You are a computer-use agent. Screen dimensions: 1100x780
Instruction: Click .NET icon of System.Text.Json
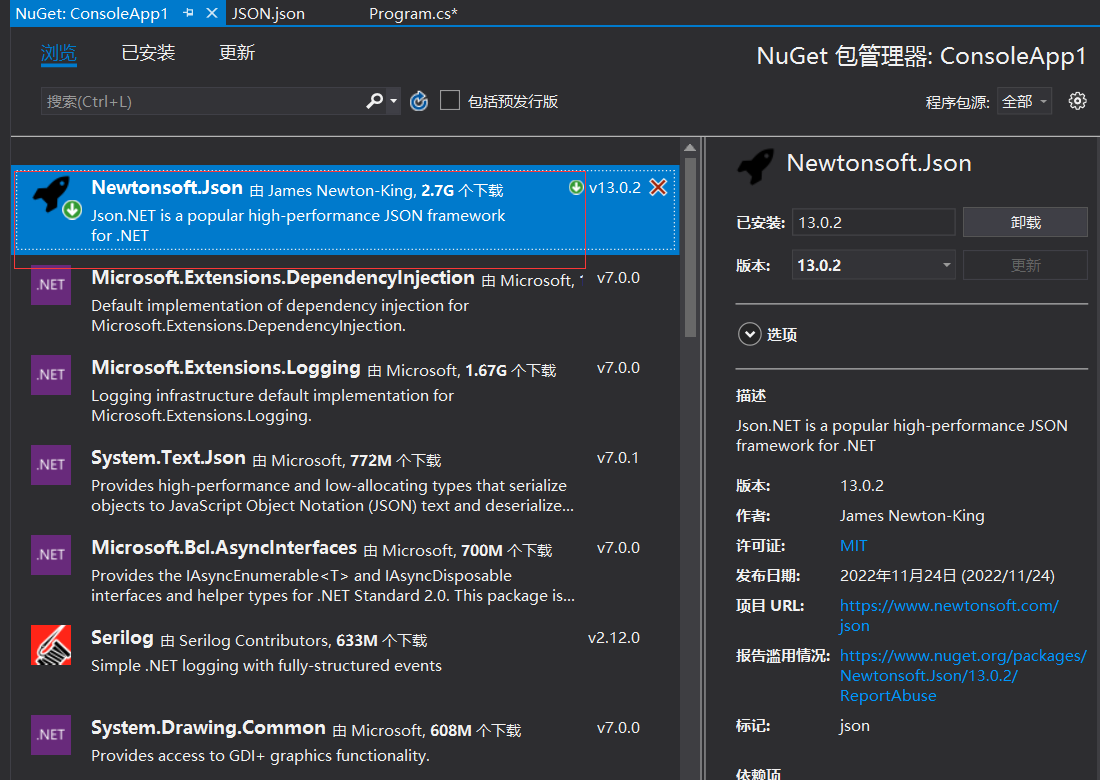[51, 464]
